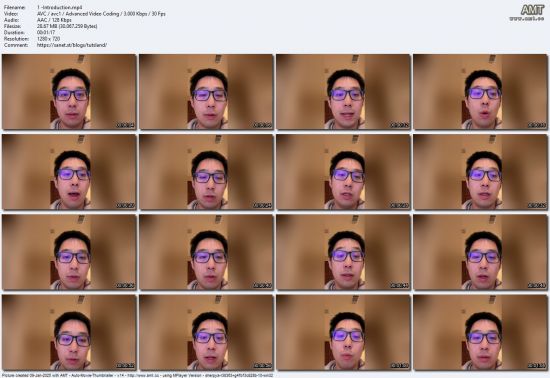This screenshot has width=550, height=378.
Task: Select second thumbnail in the third row
Action: click(x=206, y=252)
